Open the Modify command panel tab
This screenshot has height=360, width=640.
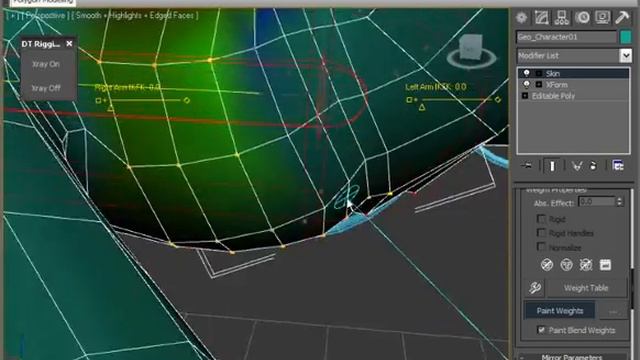542,18
